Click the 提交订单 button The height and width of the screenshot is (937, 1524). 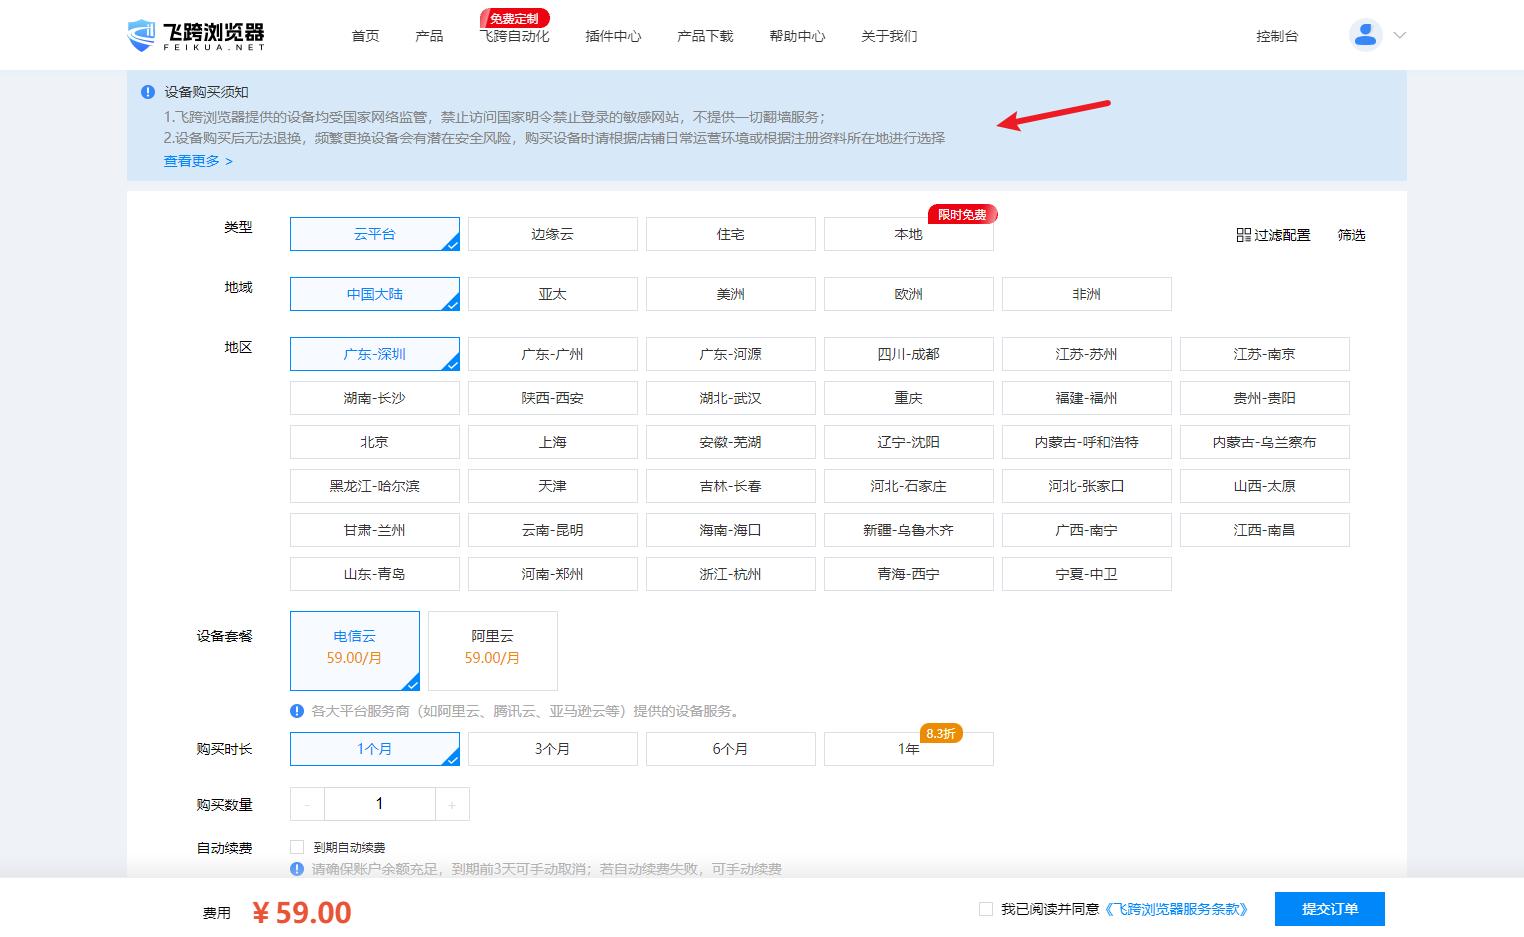click(x=1329, y=909)
